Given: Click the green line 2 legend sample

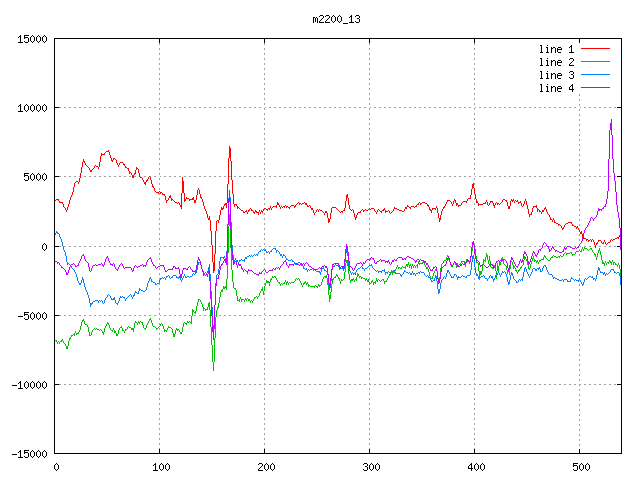Looking at the screenshot, I should click(x=596, y=62).
